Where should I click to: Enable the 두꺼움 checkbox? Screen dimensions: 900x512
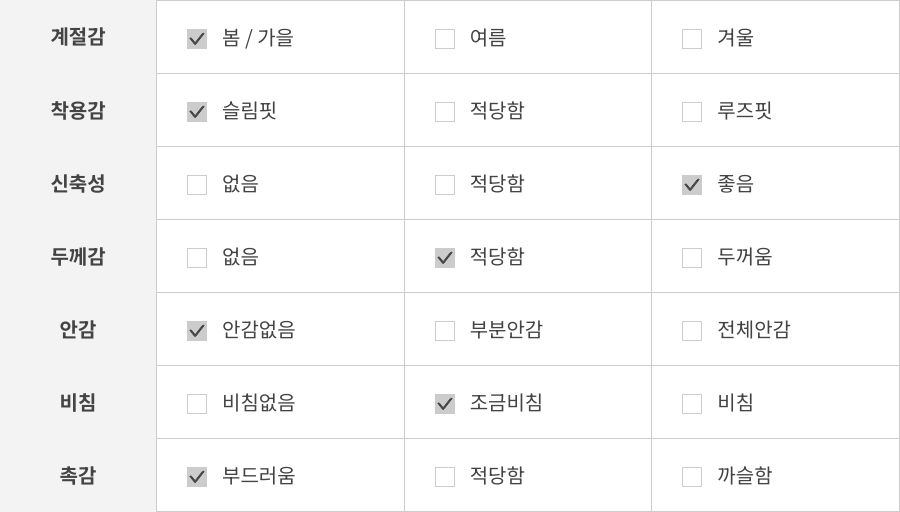692,258
